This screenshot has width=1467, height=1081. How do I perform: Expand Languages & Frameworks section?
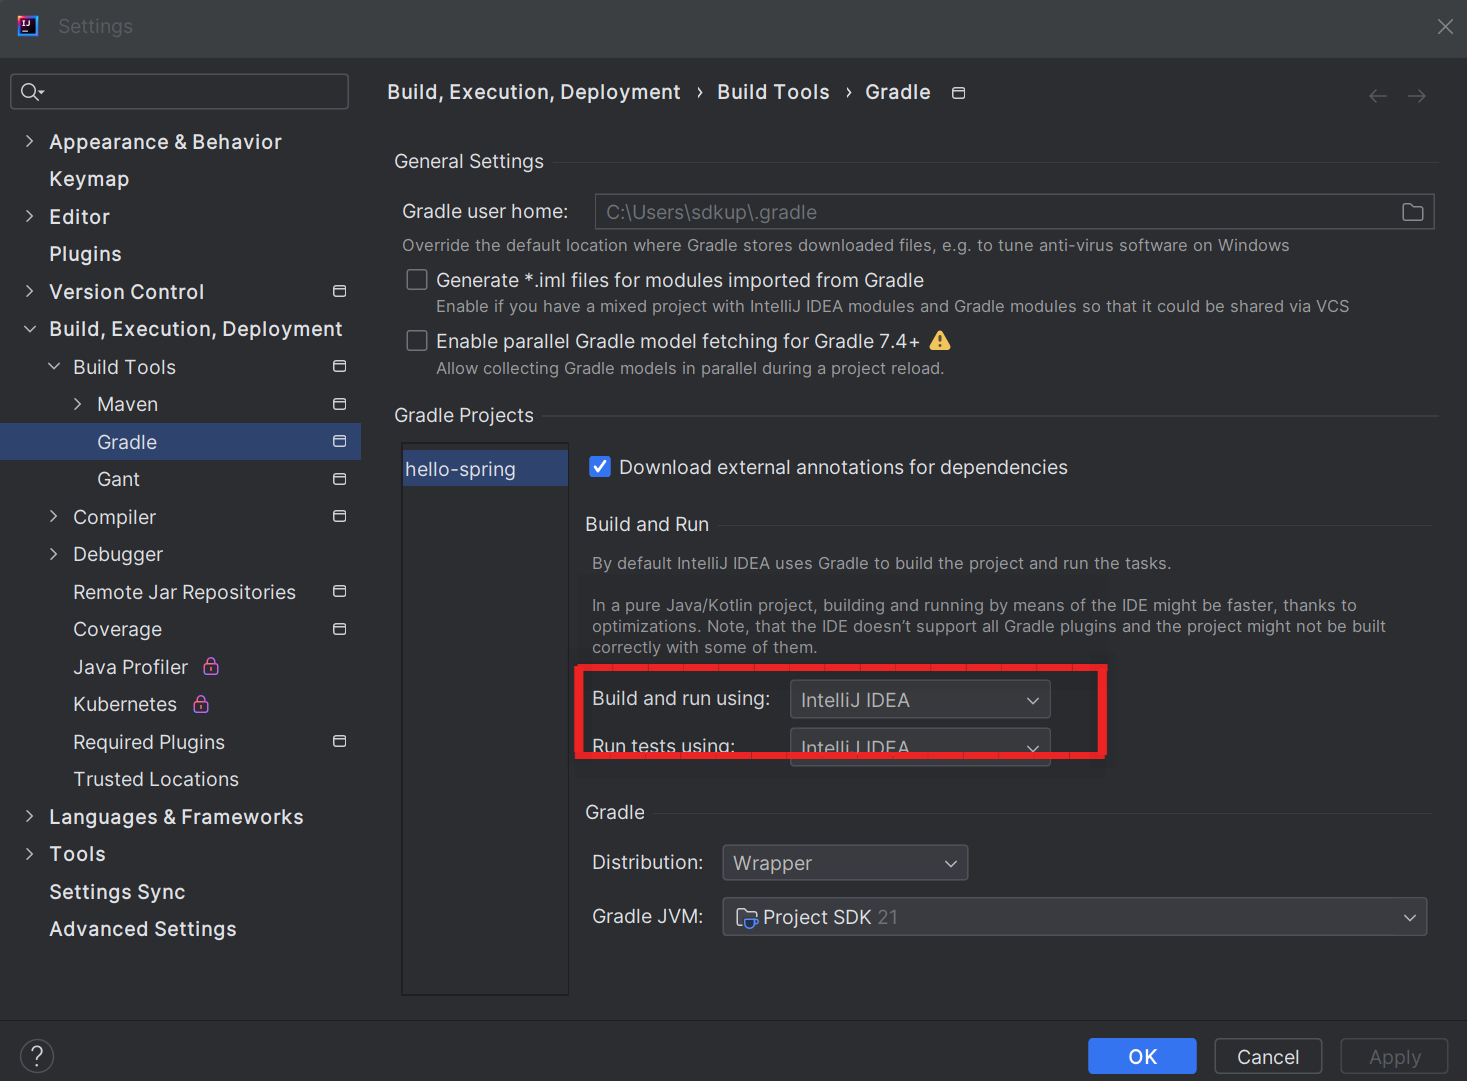[x=29, y=816]
